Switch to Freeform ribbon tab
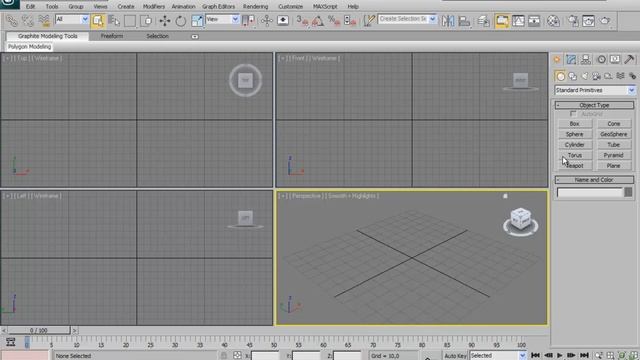The height and width of the screenshot is (360, 640). click(112, 36)
